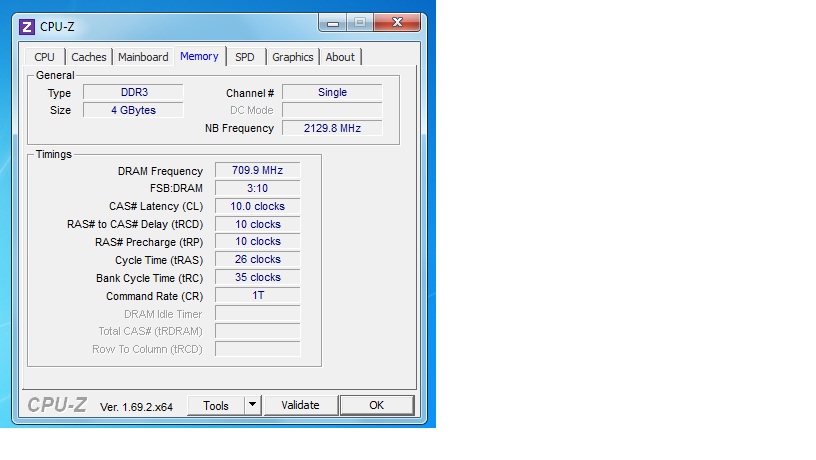Minimize the CPU-Z window
Viewport: 816px width, 460px height.
pos(333,23)
